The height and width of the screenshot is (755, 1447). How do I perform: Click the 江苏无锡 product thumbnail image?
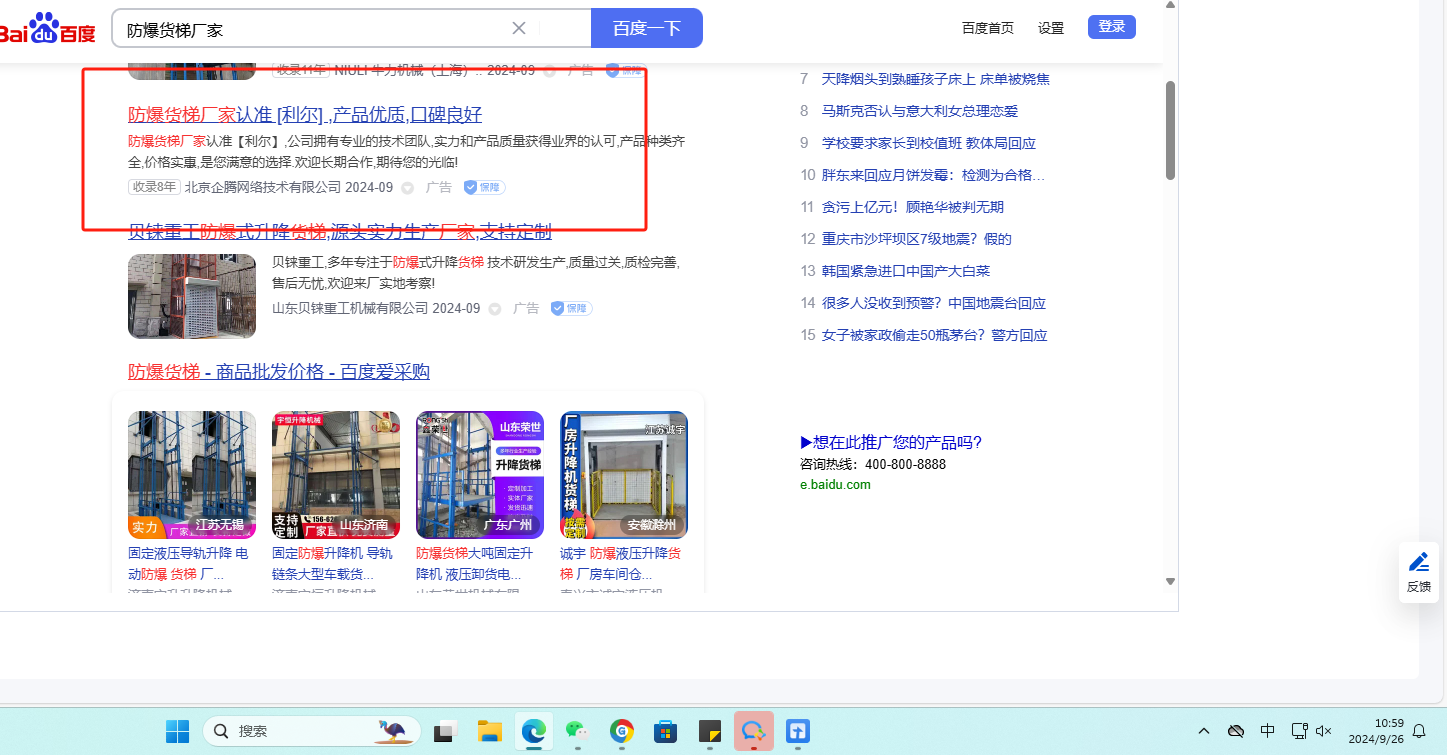pyautogui.click(x=192, y=474)
